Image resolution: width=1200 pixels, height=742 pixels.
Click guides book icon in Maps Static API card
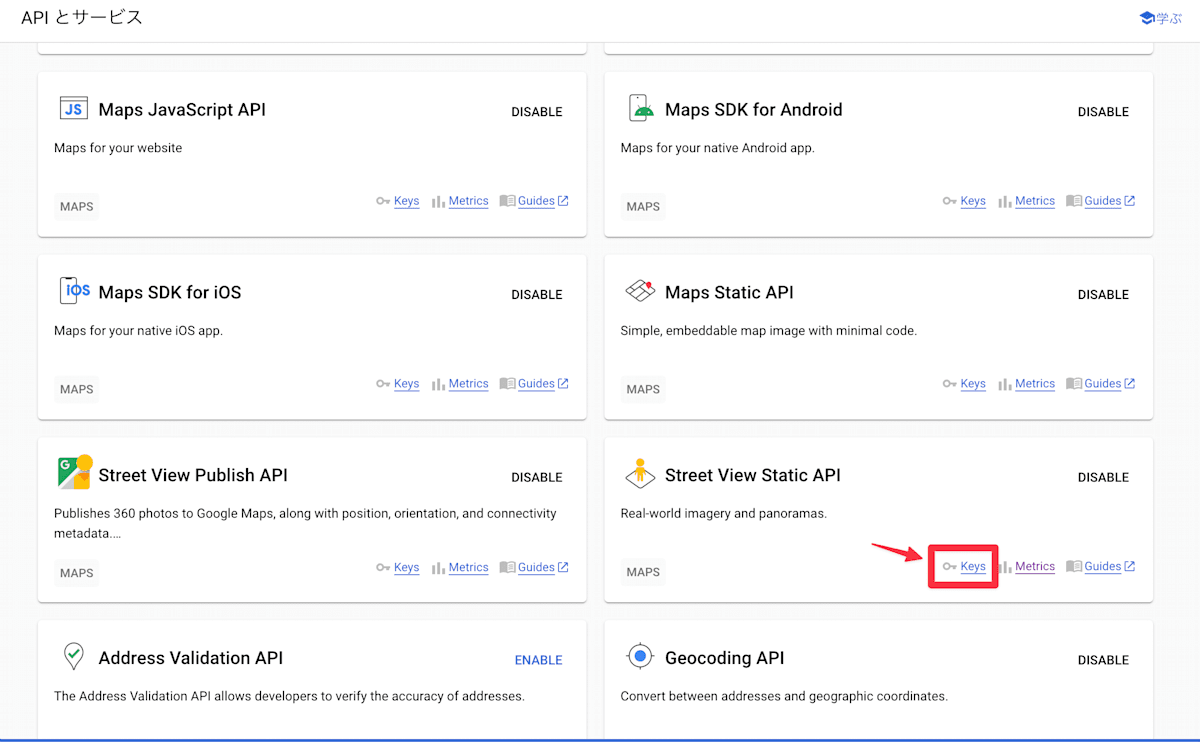1074,384
